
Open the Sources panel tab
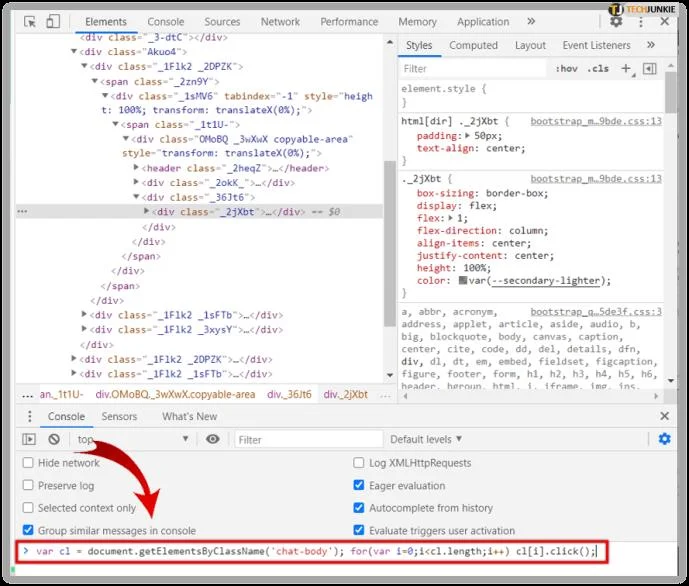[222, 22]
